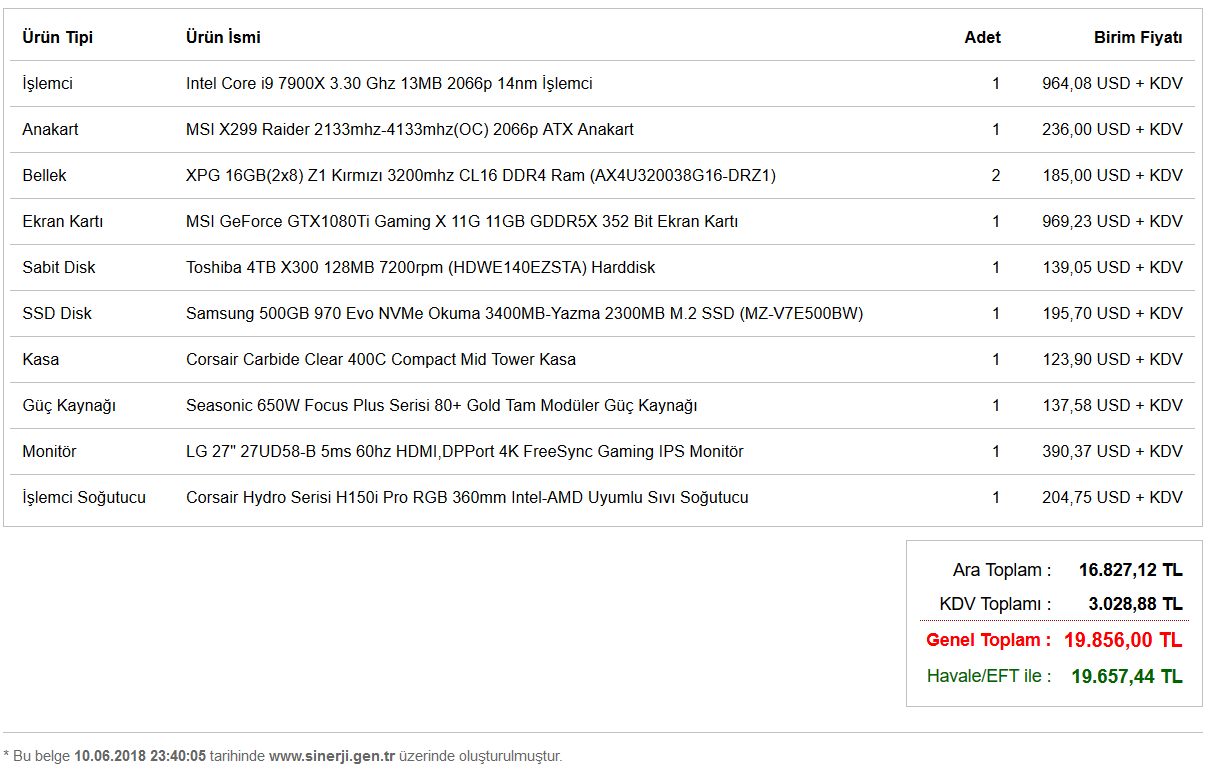Screen dimensions: 1208x767
Task: Click the 969,23 USD + KDV price
Action: pos(1112,221)
